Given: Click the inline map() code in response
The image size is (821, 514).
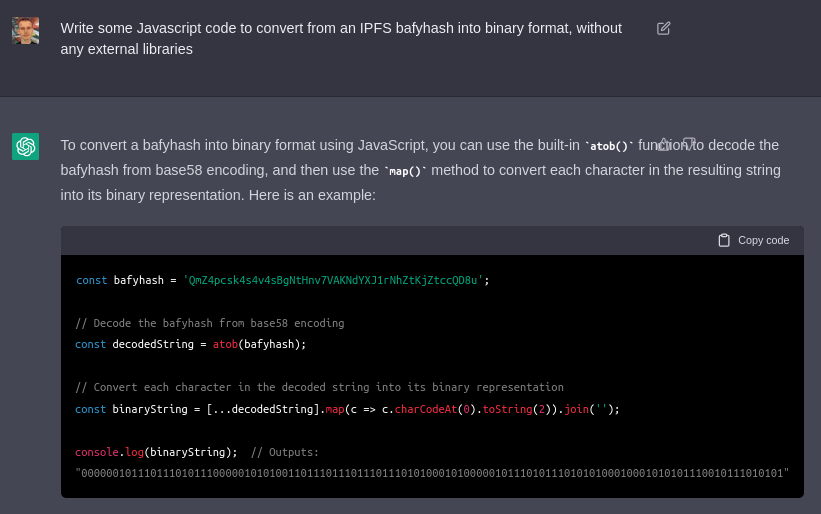Looking at the screenshot, I should pos(405,171).
